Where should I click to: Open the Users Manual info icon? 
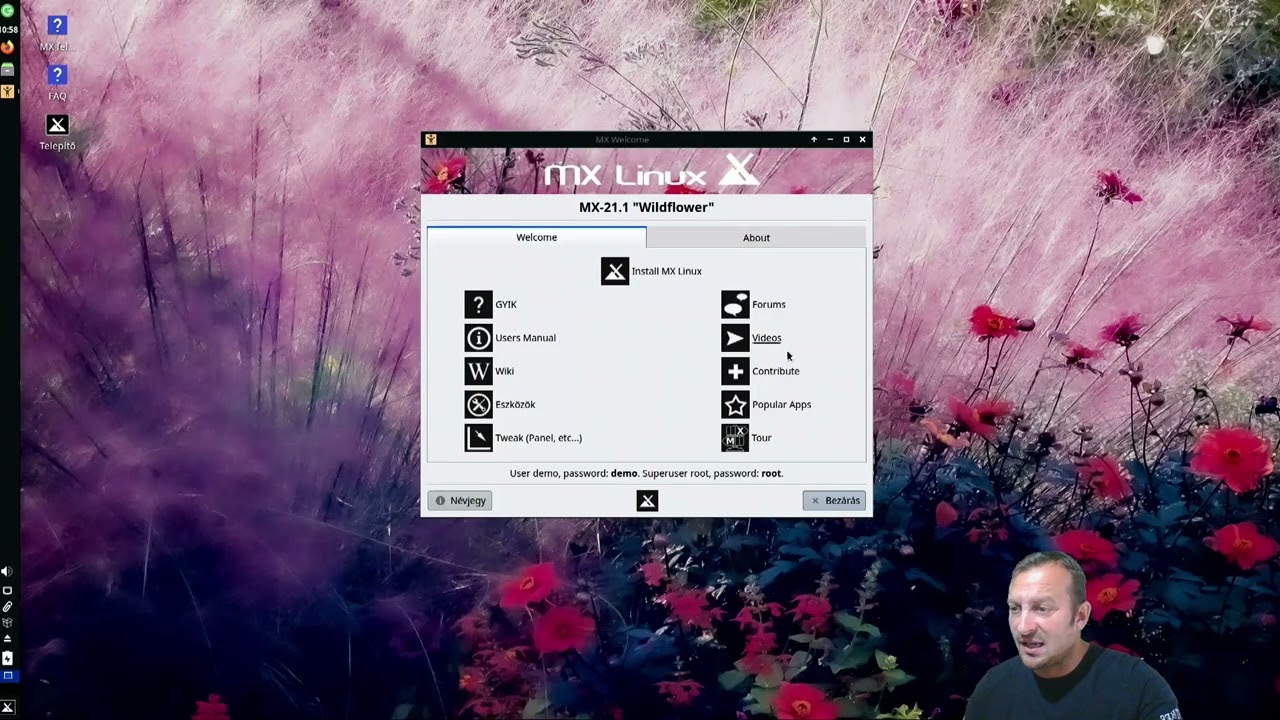478,338
